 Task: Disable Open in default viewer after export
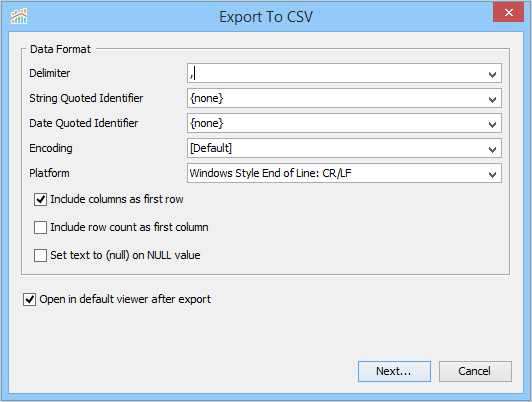[30, 300]
